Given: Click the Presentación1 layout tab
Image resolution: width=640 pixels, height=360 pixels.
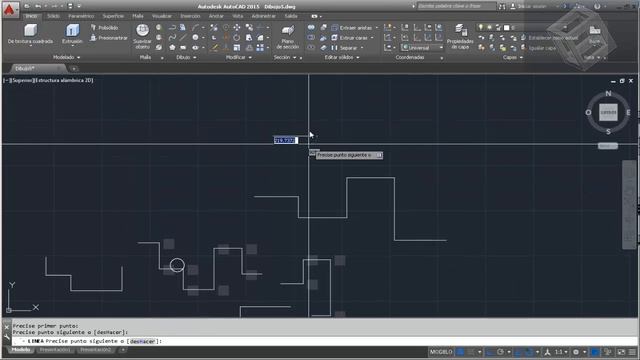Looking at the screenshot, I should click(55, 350).
